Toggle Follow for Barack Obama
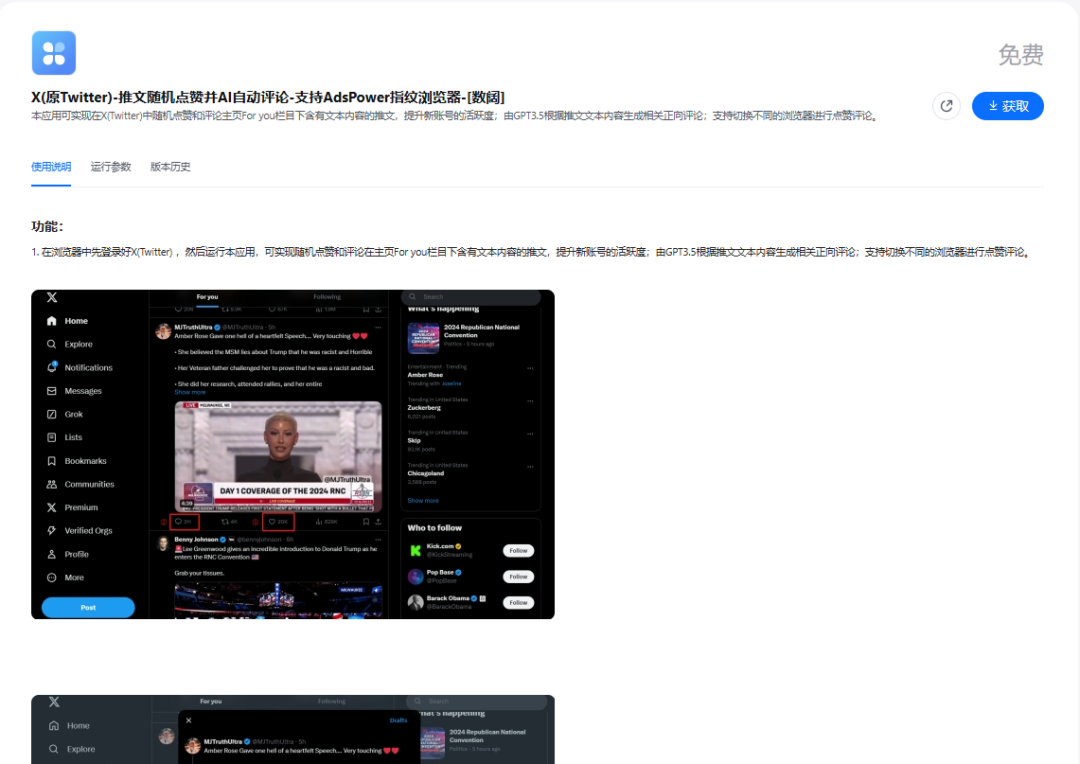1080x764 pixels. point(518,602)
